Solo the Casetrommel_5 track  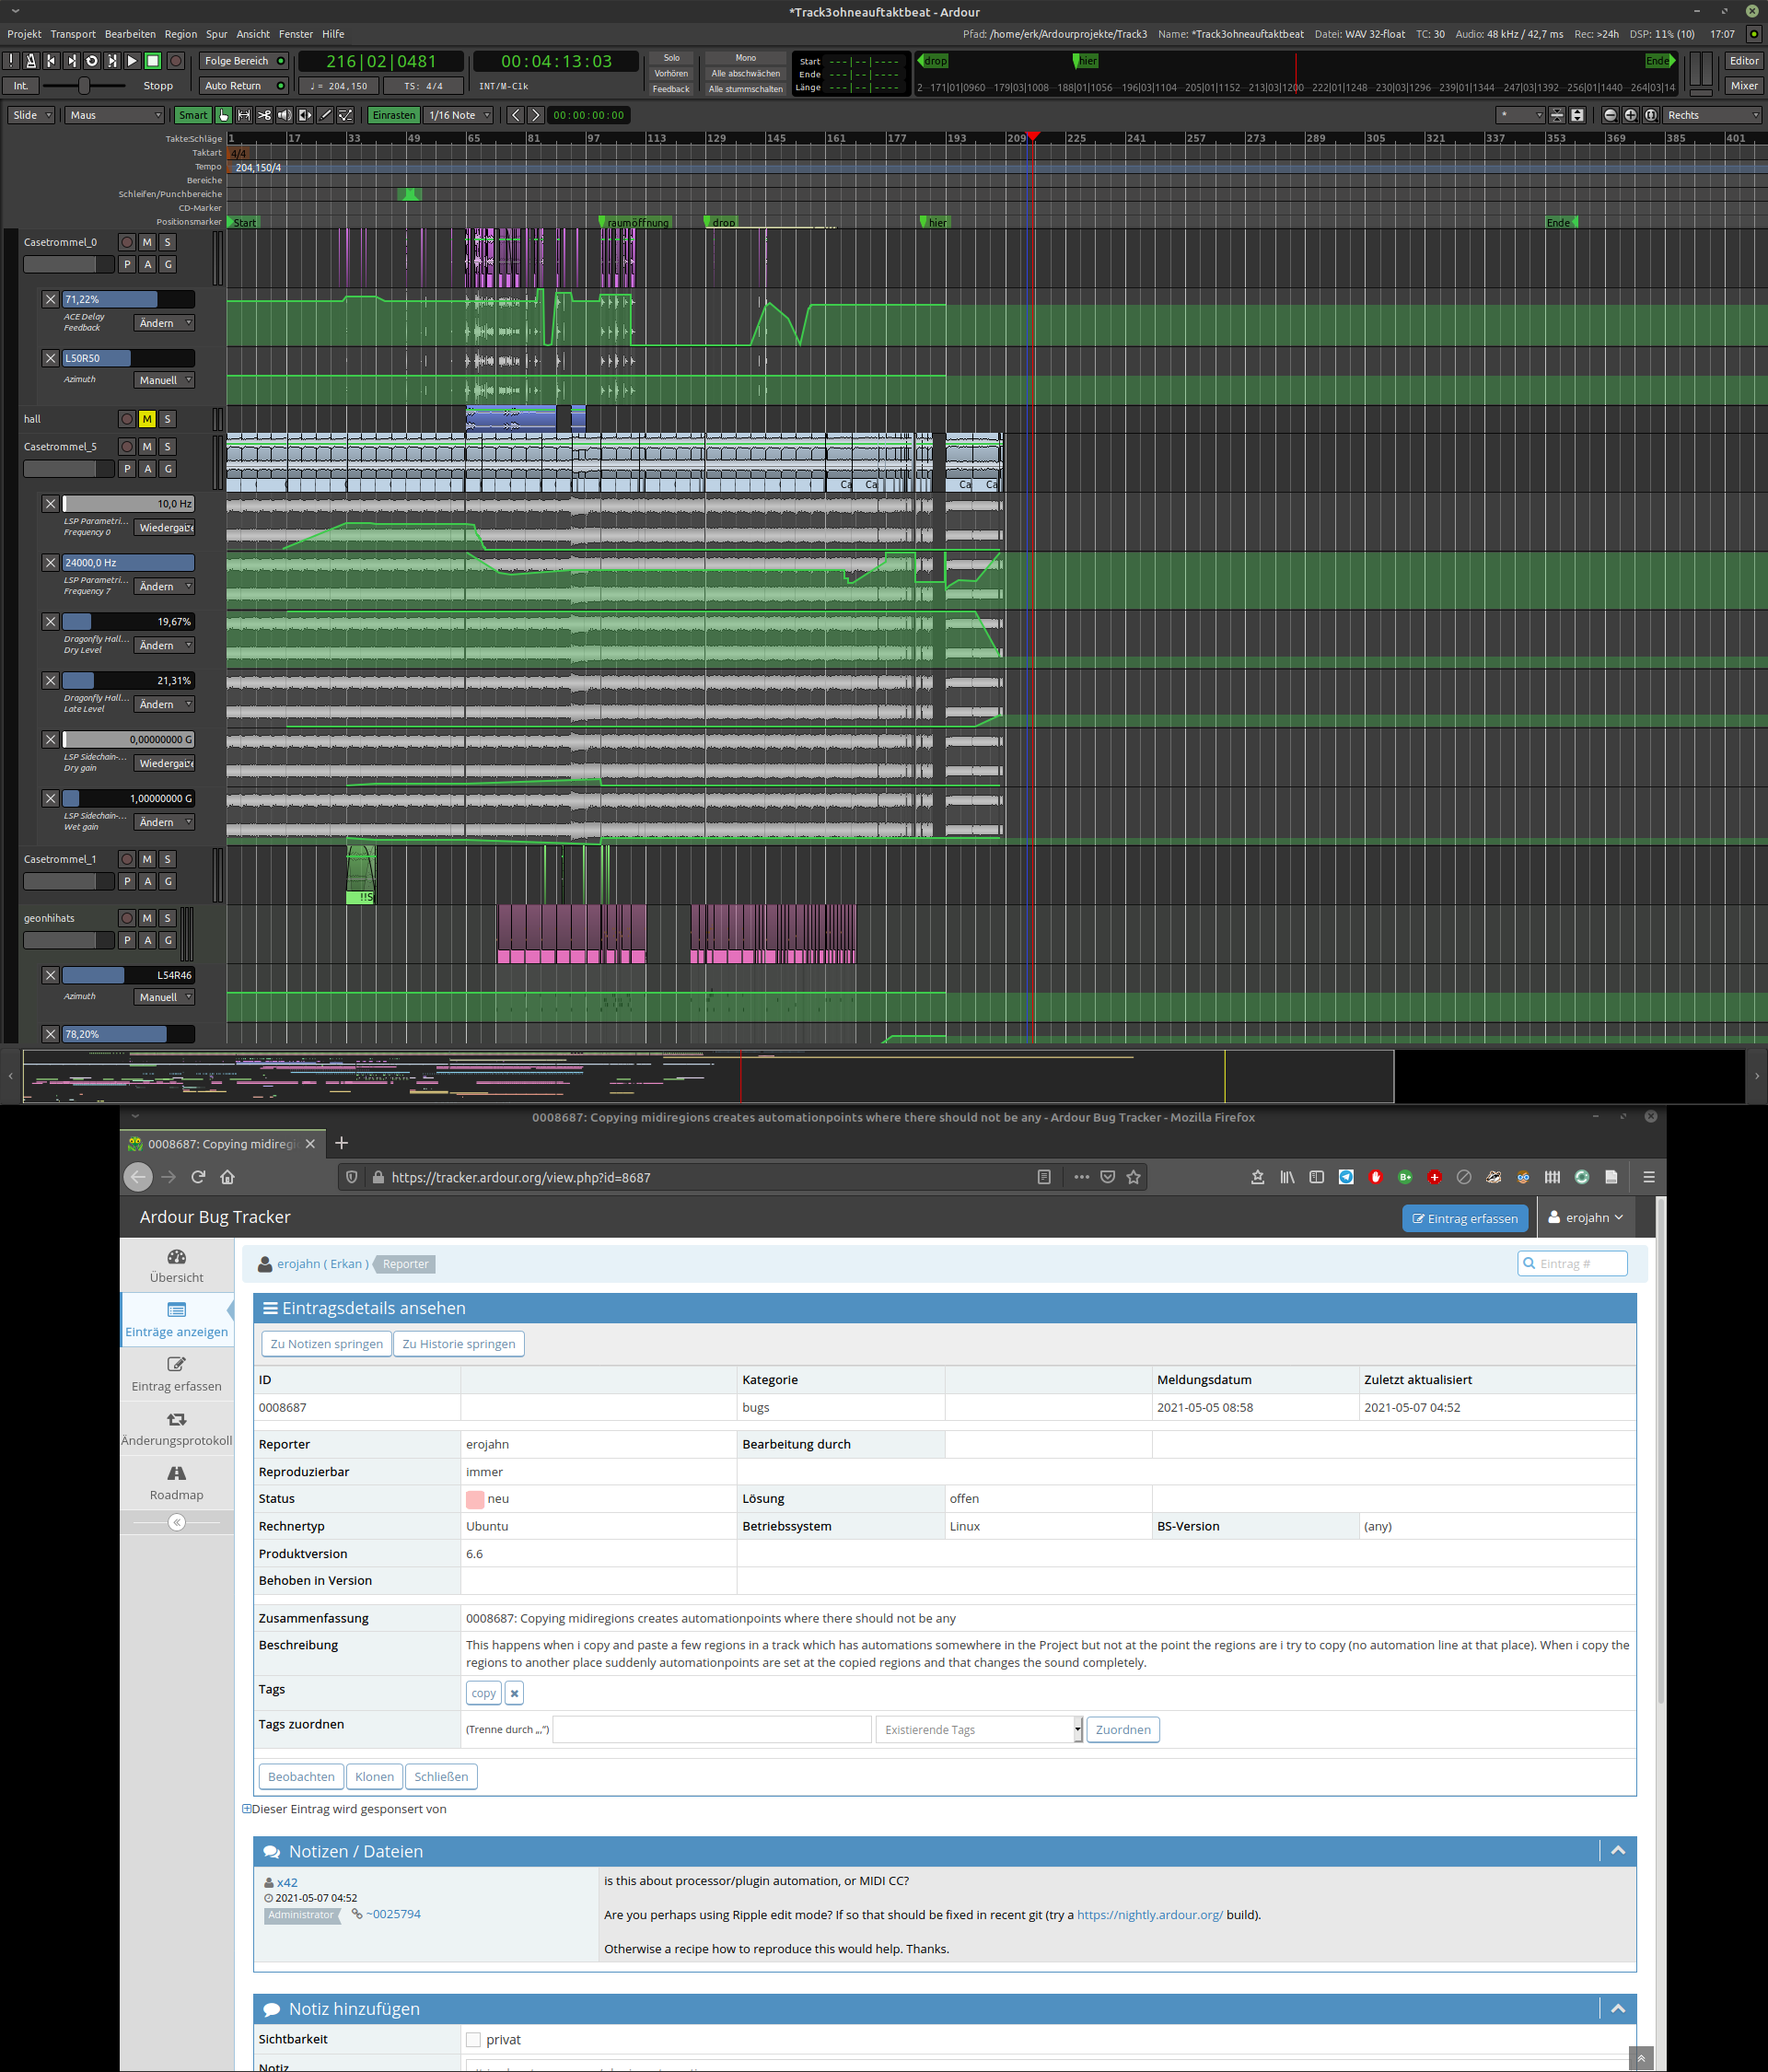(x=168, y=447)
